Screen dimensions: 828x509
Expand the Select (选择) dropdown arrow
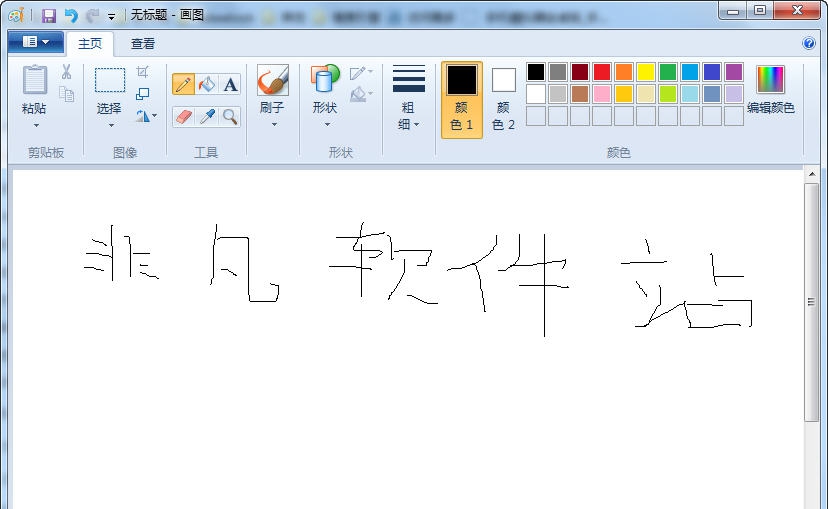(x=111, y=125)
